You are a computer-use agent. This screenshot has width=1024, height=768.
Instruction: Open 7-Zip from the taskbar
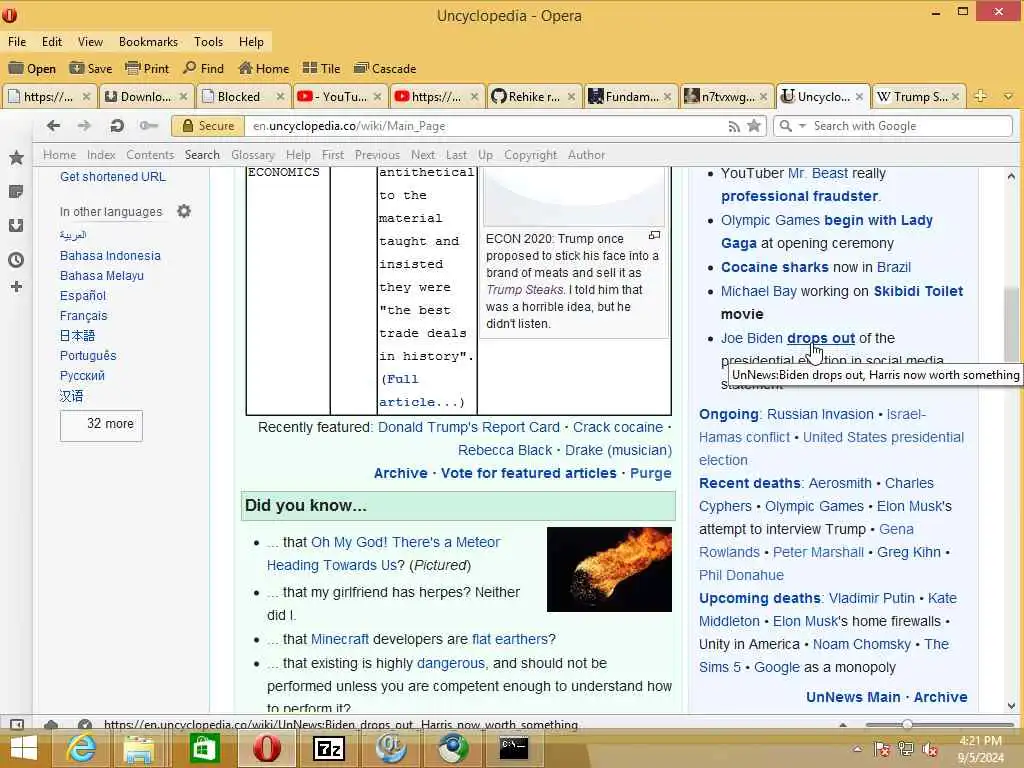coord(329,748)
